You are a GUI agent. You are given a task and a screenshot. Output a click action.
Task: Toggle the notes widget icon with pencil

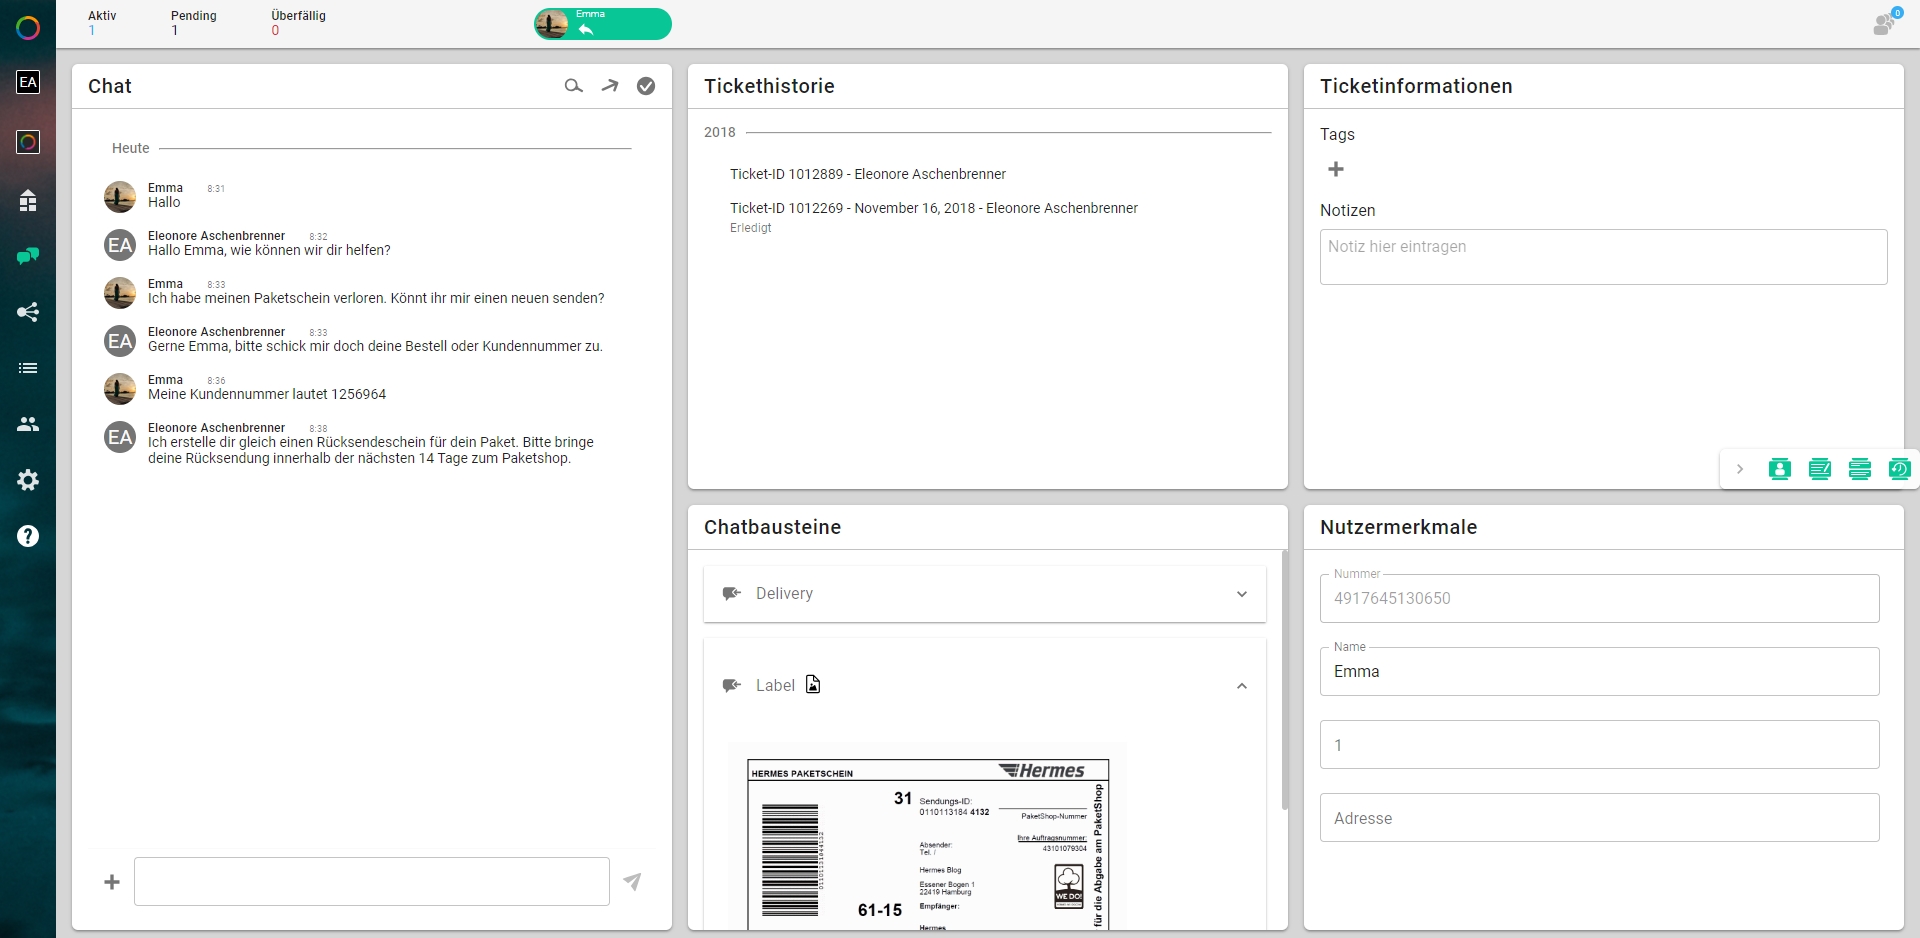point(1820,469)
